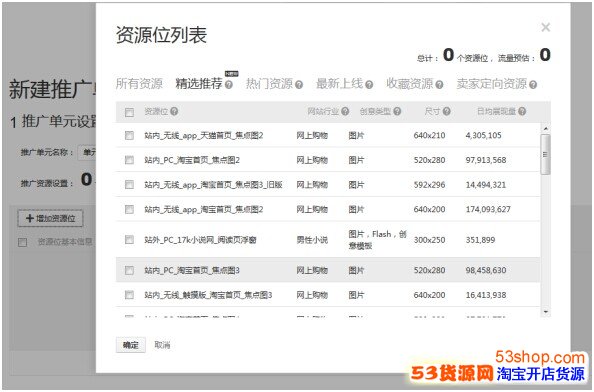Tick select-all checkbox in table header
The image size is (594, 392).
(129, 112)
